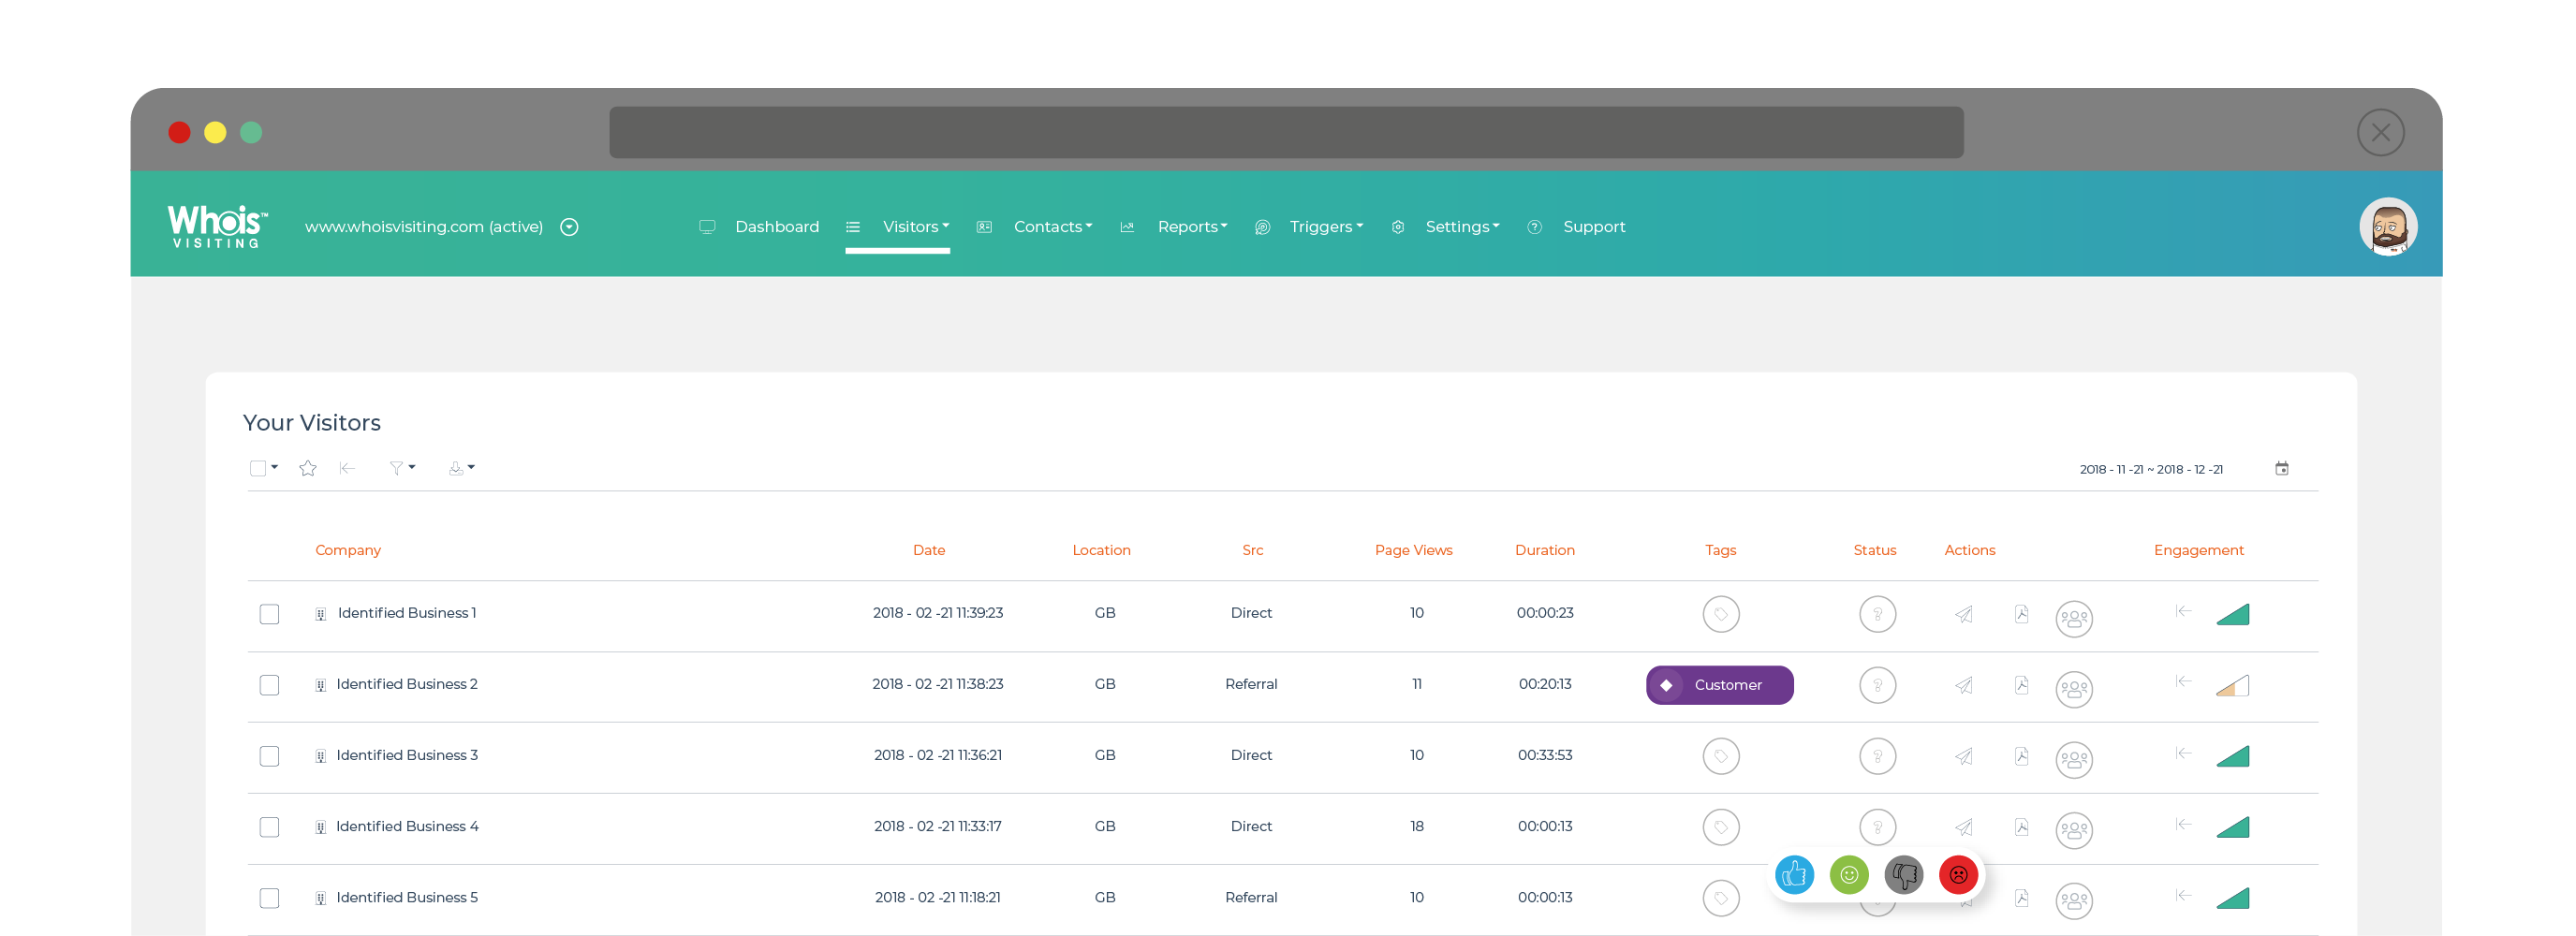
Task: Tick checkbox for Identified Business 1
Action: (x=269, y=614)
